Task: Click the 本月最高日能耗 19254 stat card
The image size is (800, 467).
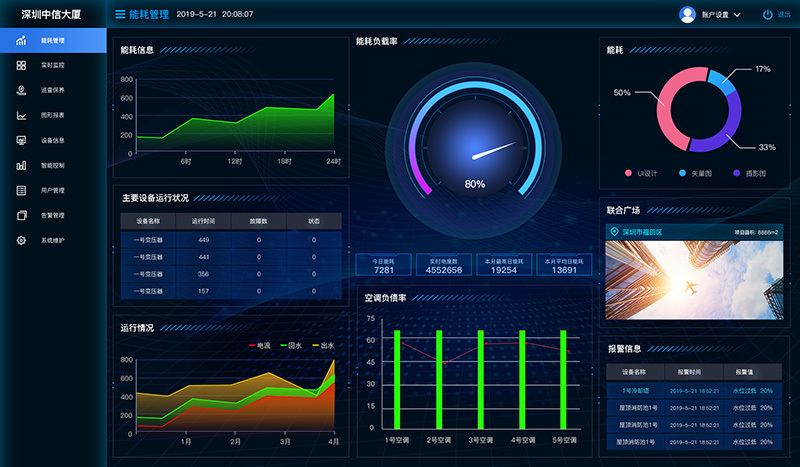Action: click(504, 265)
